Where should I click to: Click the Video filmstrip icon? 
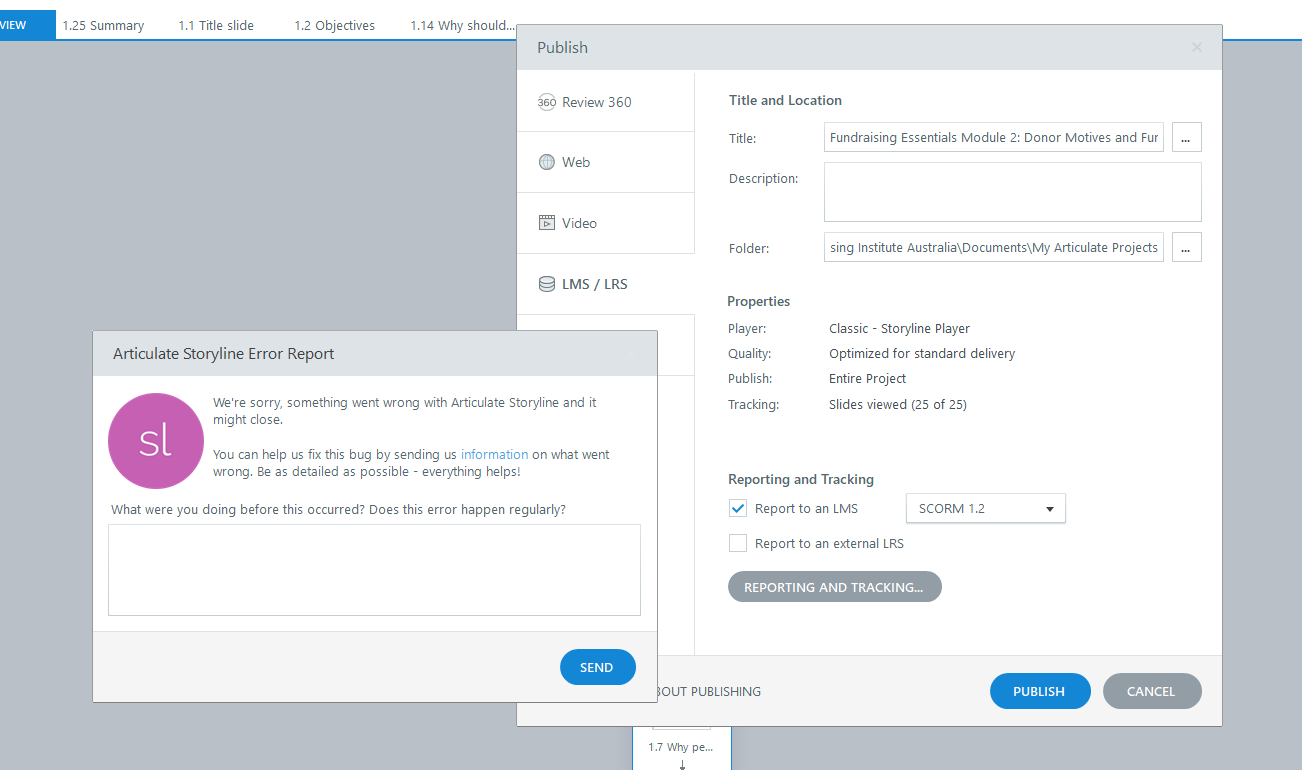pyautogui.click(x=547, y=223)
